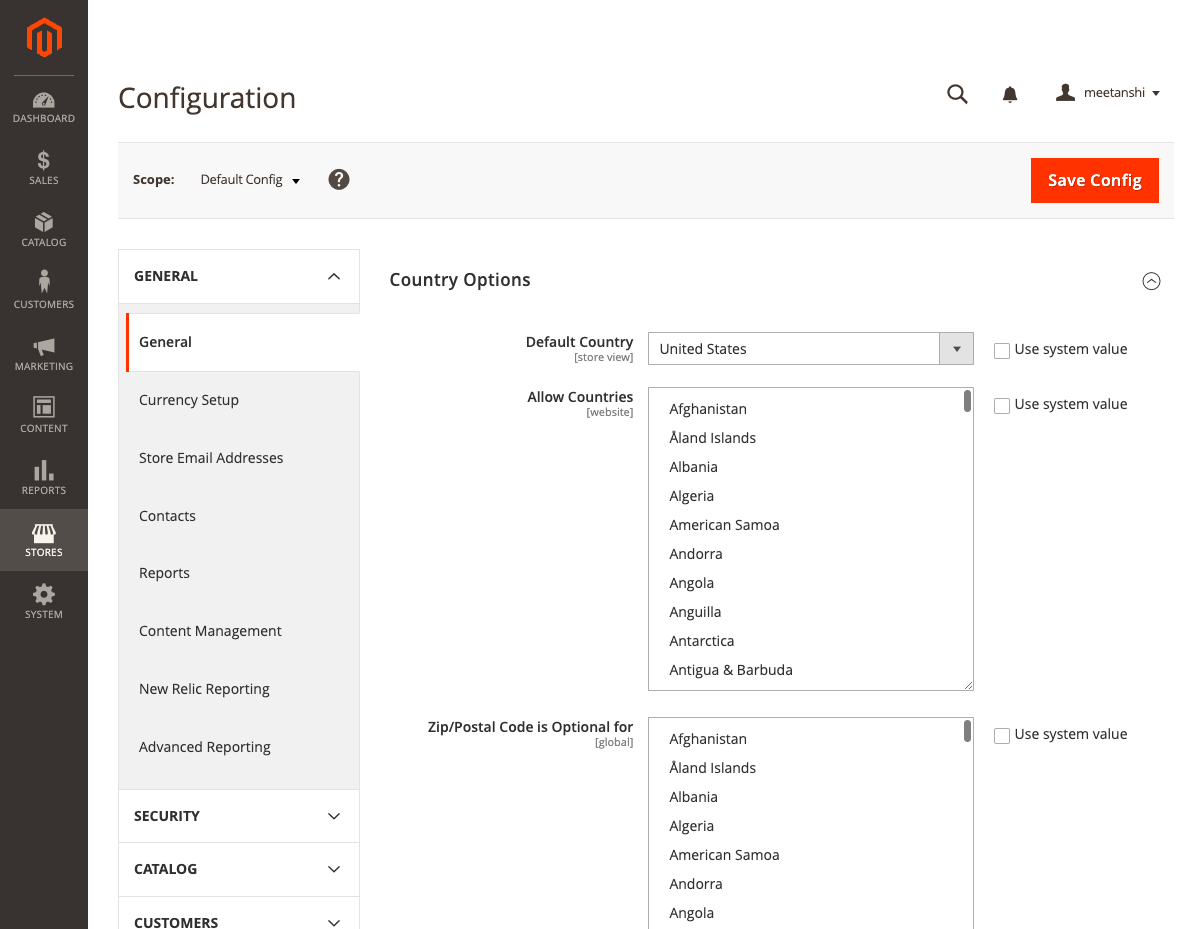The height and width of the screenshot is (929, 1204).
Task: Select Åland Islands in Allow Countries list
Action: point(806,438)
